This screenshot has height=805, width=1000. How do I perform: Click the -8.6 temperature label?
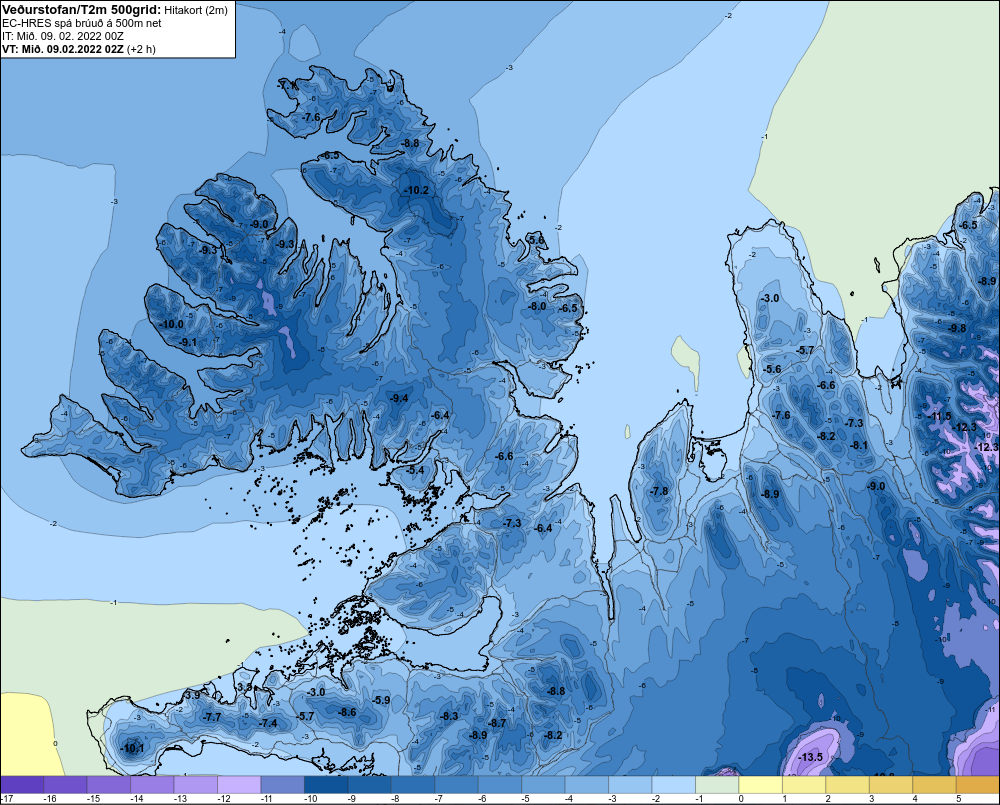click(348, 712)
